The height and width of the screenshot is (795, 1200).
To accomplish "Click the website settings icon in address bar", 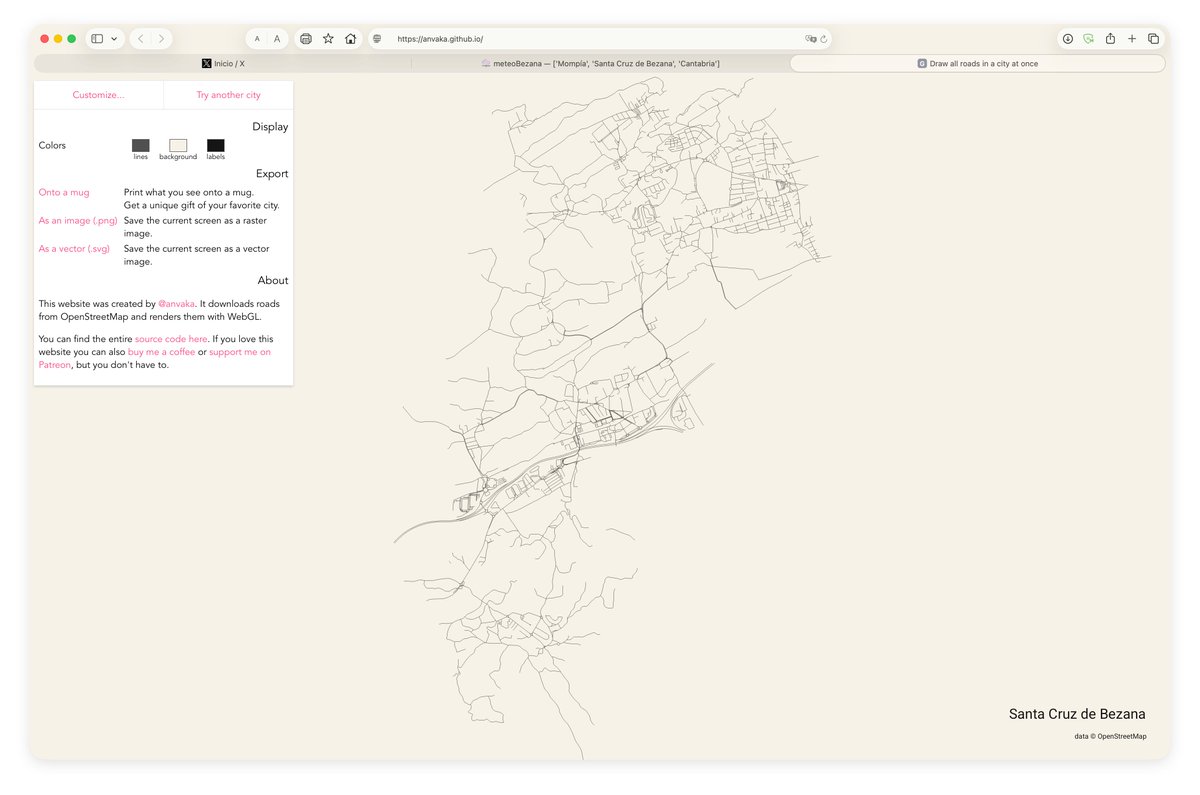I will click(378, 38).
